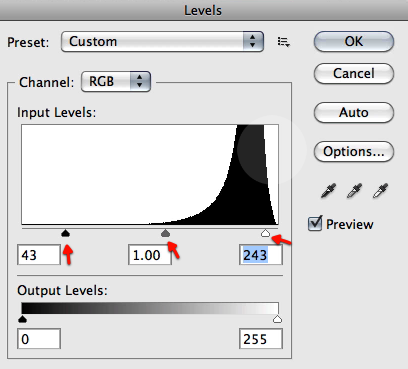Click OK to apply levels

click(354, 42)
